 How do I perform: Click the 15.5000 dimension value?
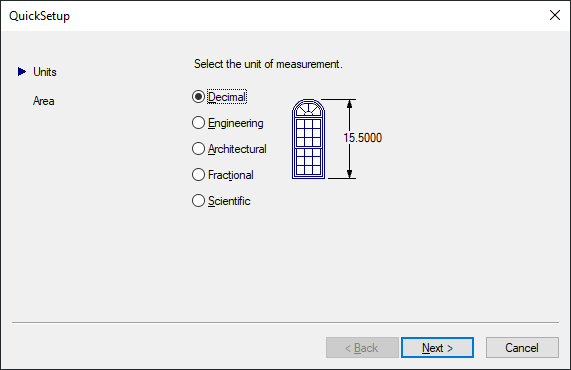point(362,138)
